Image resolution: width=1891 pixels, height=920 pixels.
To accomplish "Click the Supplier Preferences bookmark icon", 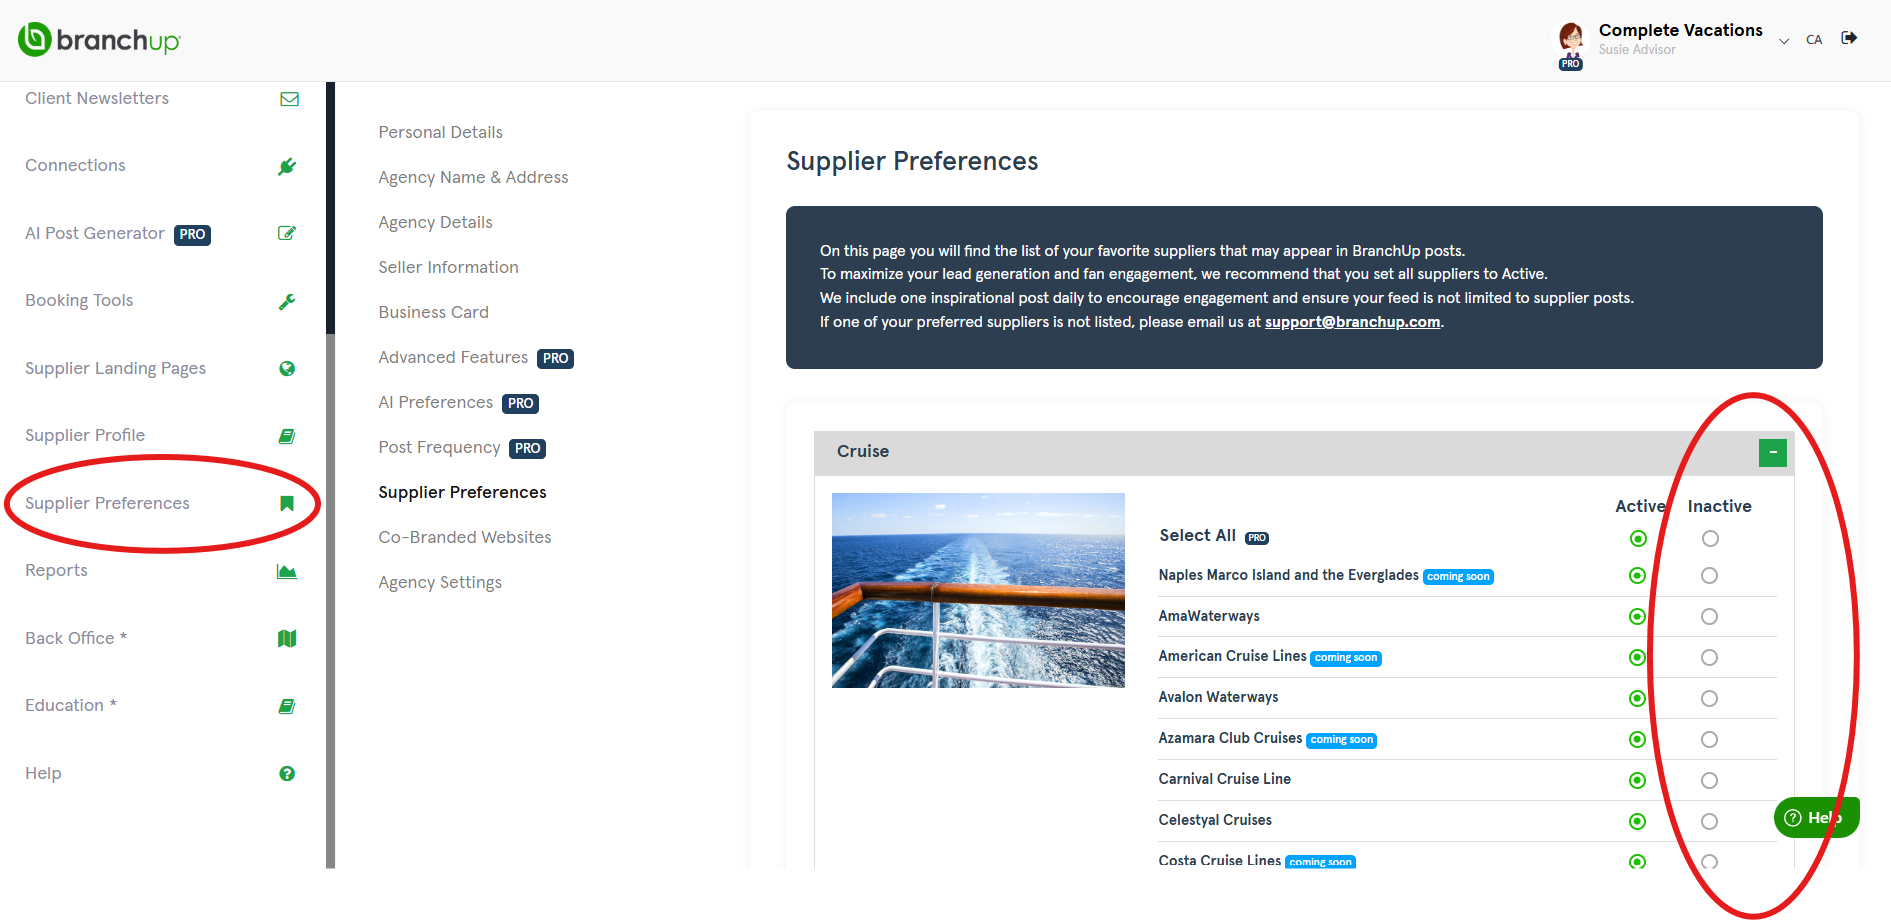I will (x=287, y=503).
